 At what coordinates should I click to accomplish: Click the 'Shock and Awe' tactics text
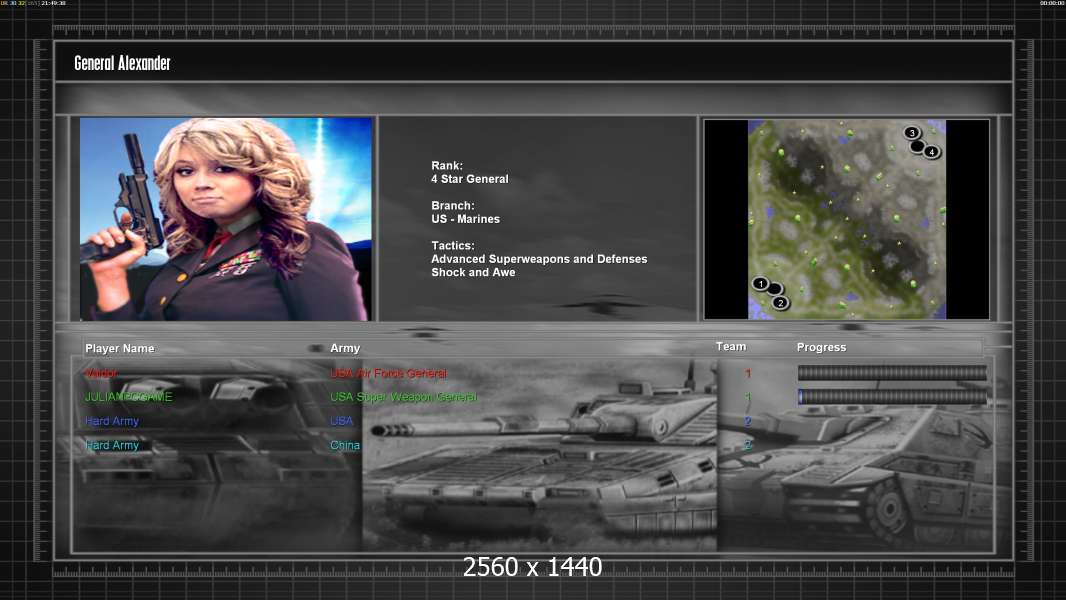(473, 272)
